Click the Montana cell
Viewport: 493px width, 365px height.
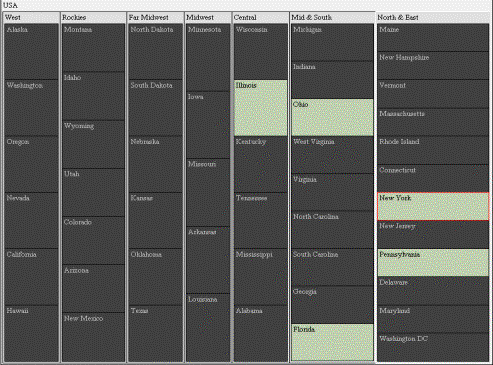pos(93,47)
